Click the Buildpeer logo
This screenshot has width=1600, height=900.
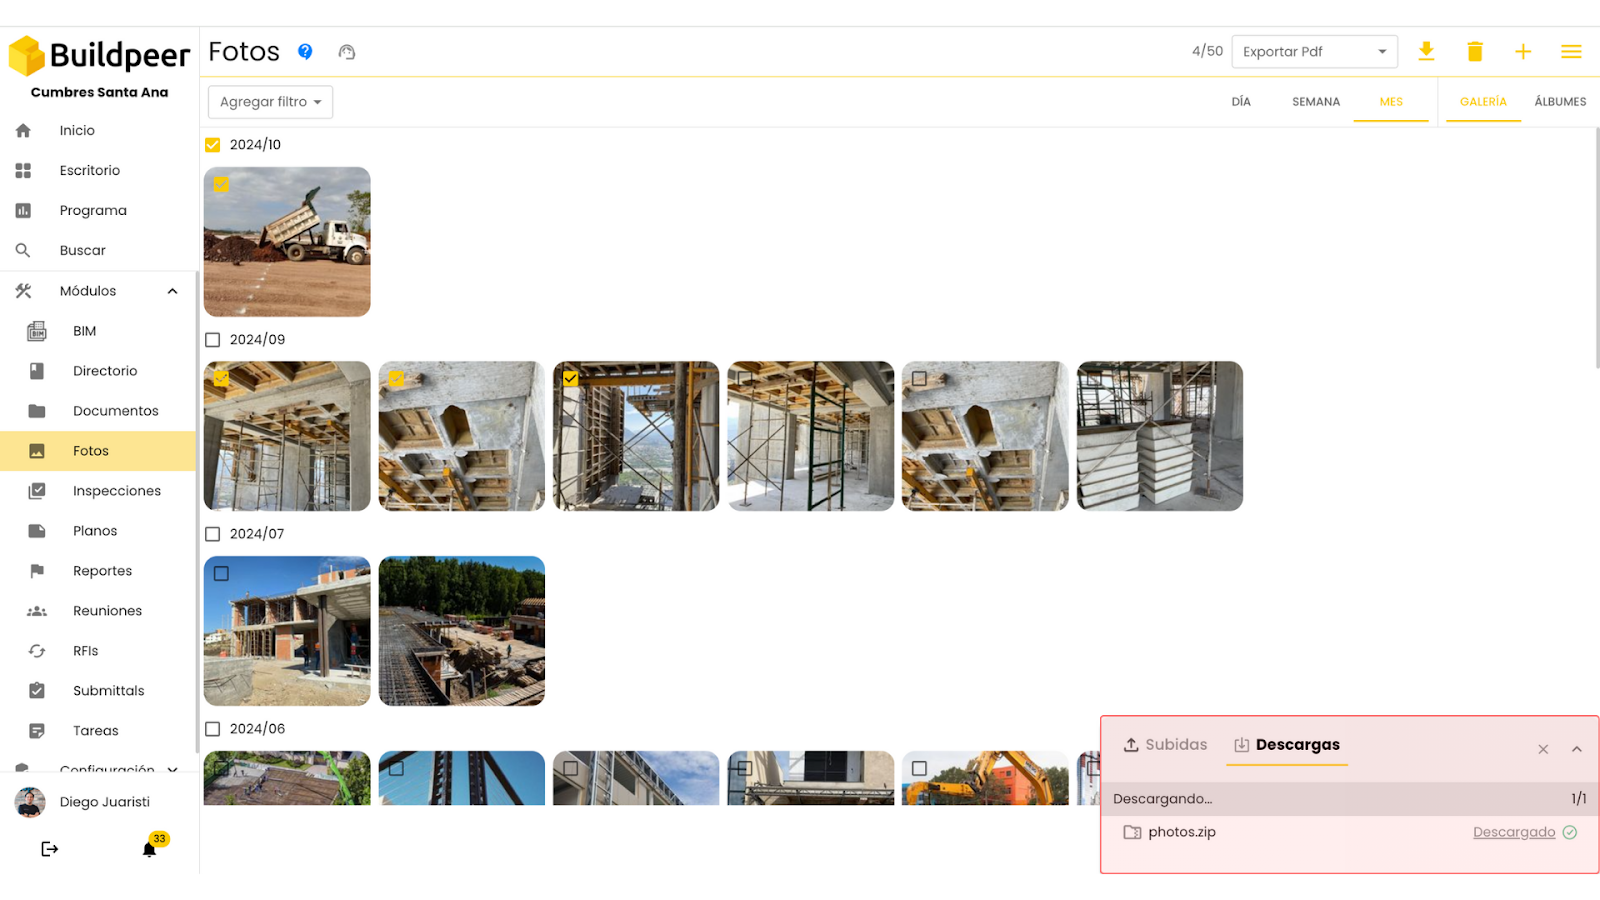(x=99, y=55)
